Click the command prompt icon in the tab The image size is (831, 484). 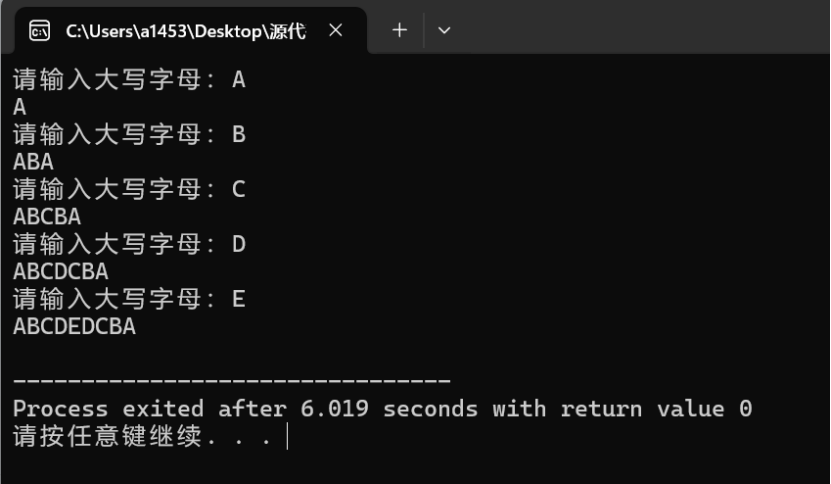pos(40,31)
